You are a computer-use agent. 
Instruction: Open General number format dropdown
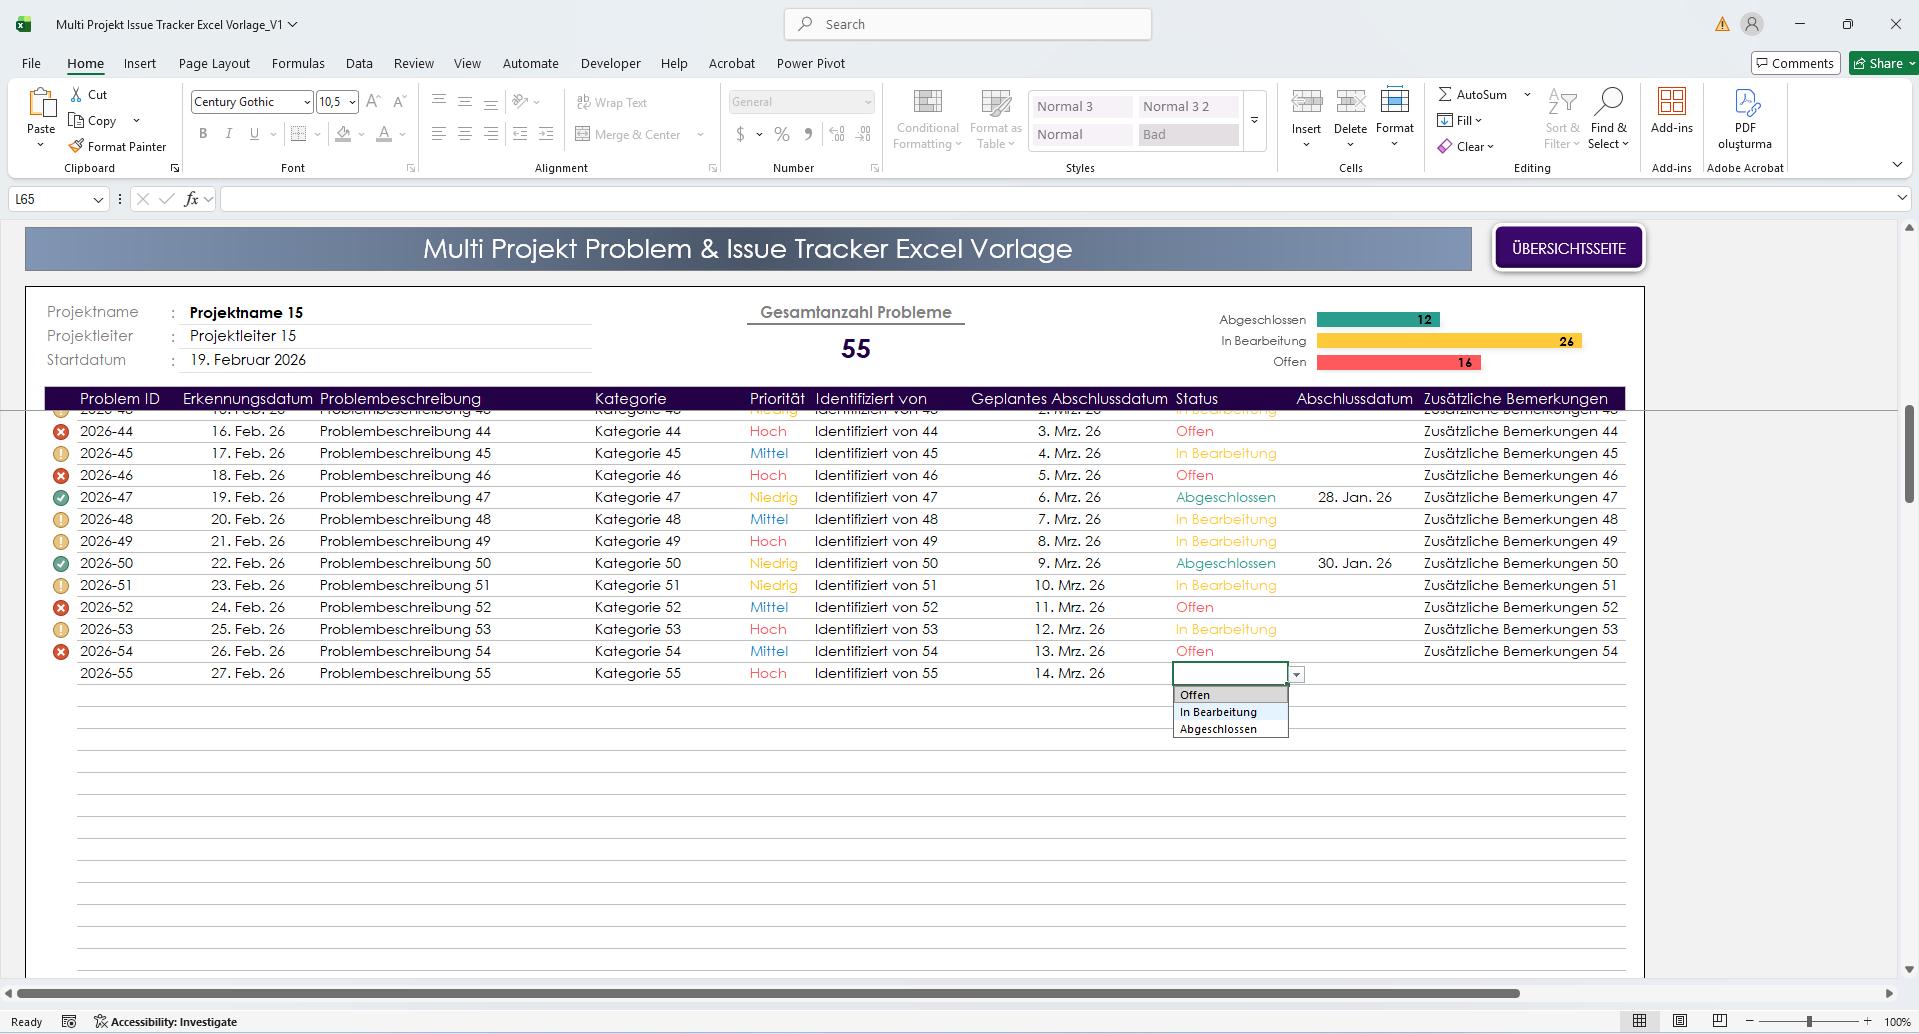pos(867,102)
